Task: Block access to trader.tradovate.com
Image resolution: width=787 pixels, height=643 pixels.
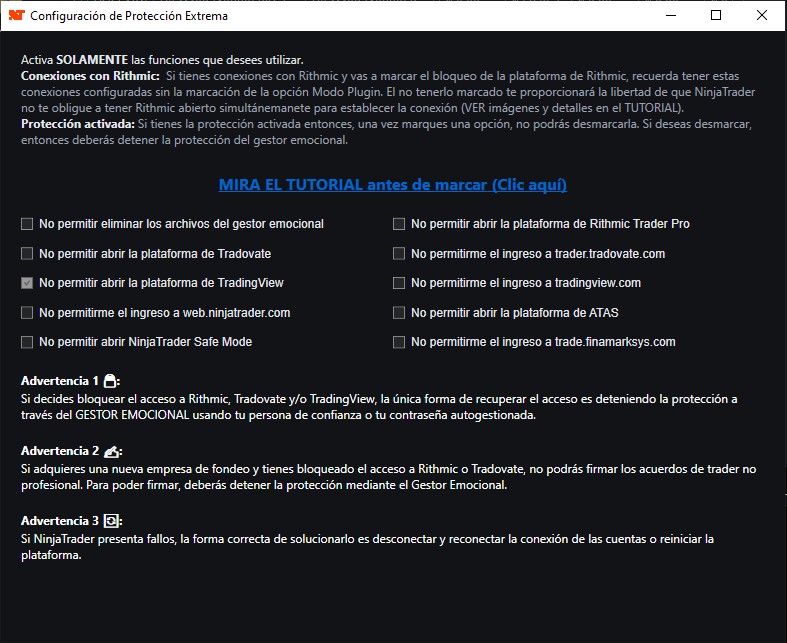Action: (399, 254)
